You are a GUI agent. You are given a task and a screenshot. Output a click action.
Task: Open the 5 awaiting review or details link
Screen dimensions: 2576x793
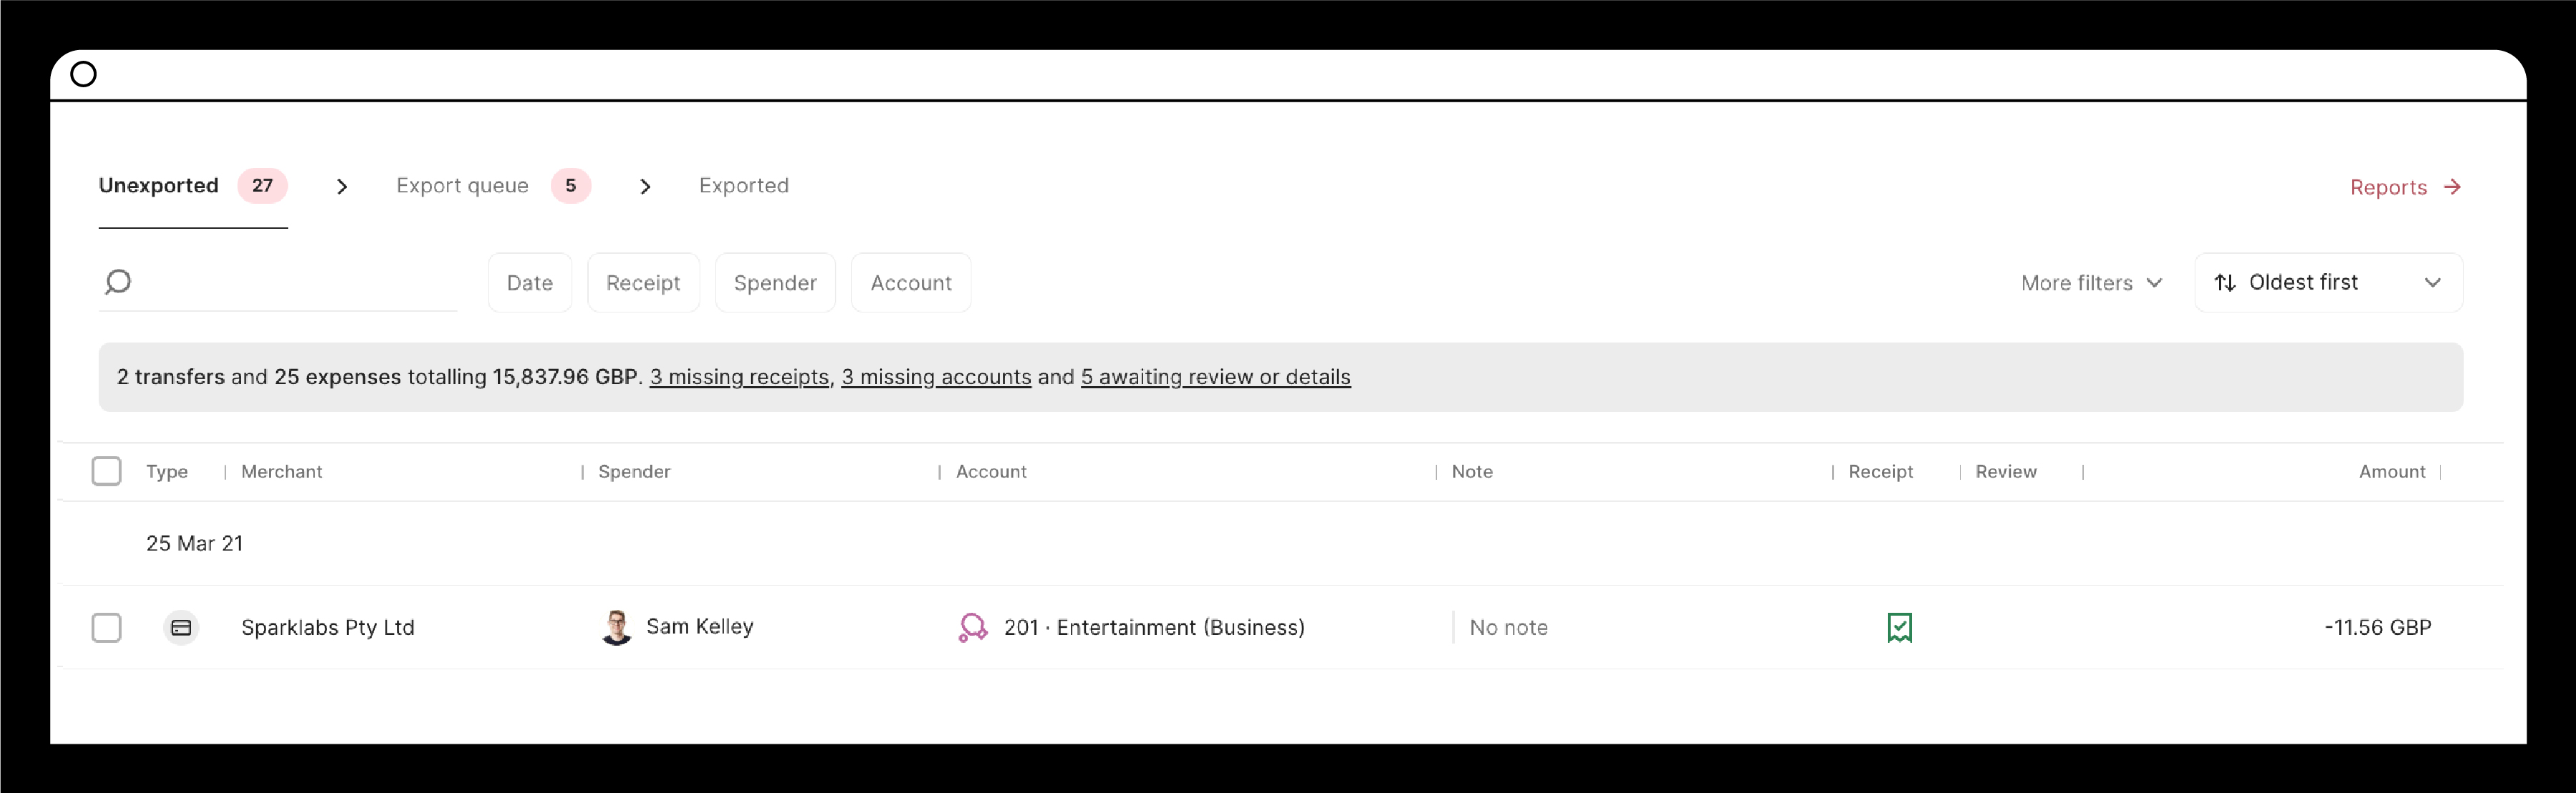[x=1215, y=377]
